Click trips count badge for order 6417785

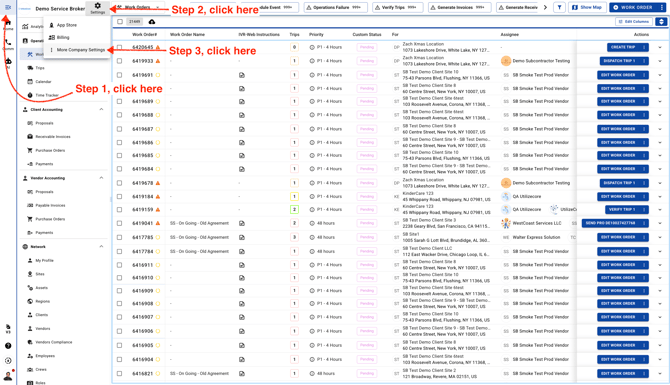pos(294,237)
